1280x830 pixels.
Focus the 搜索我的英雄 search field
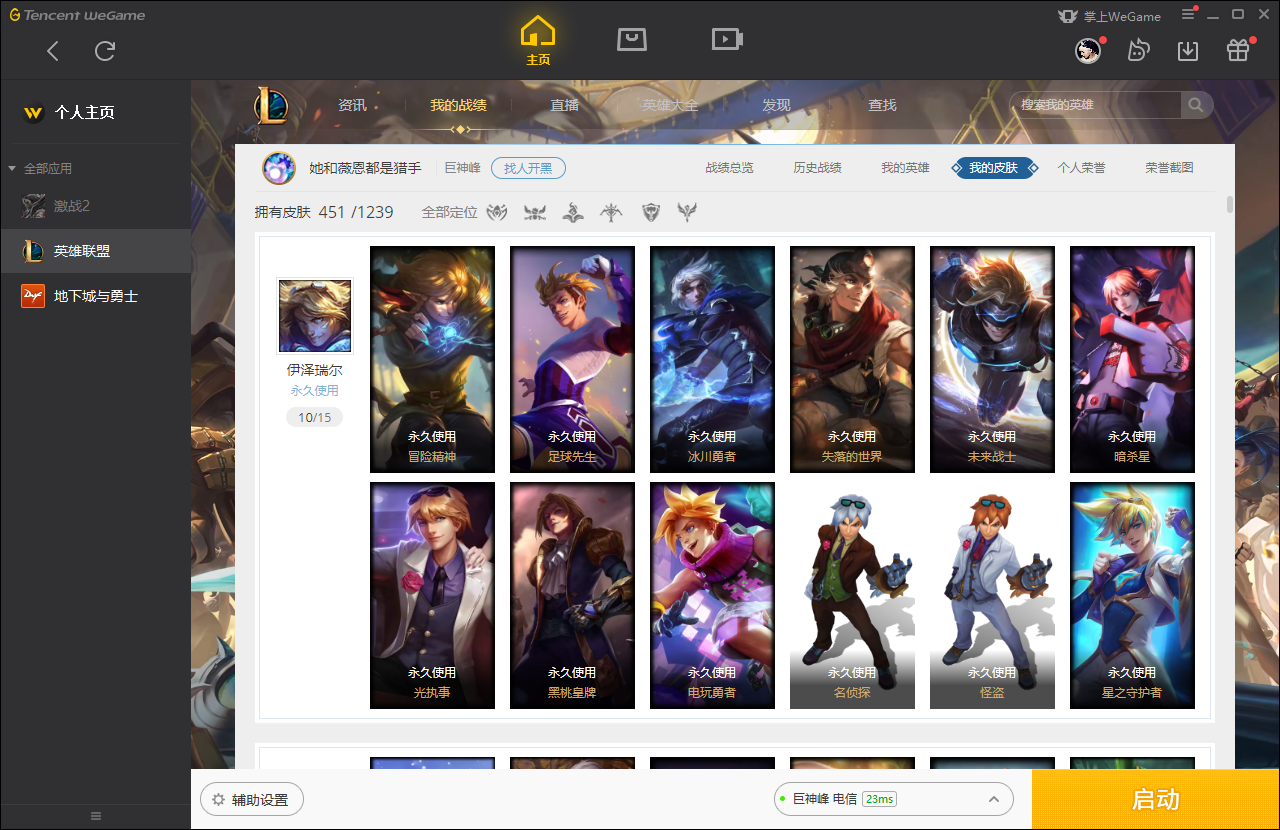click(x=1096, y=105)
